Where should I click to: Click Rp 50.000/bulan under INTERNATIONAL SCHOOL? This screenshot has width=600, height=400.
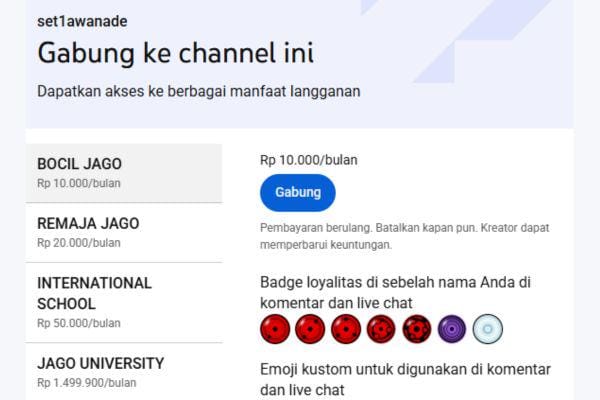79,323
